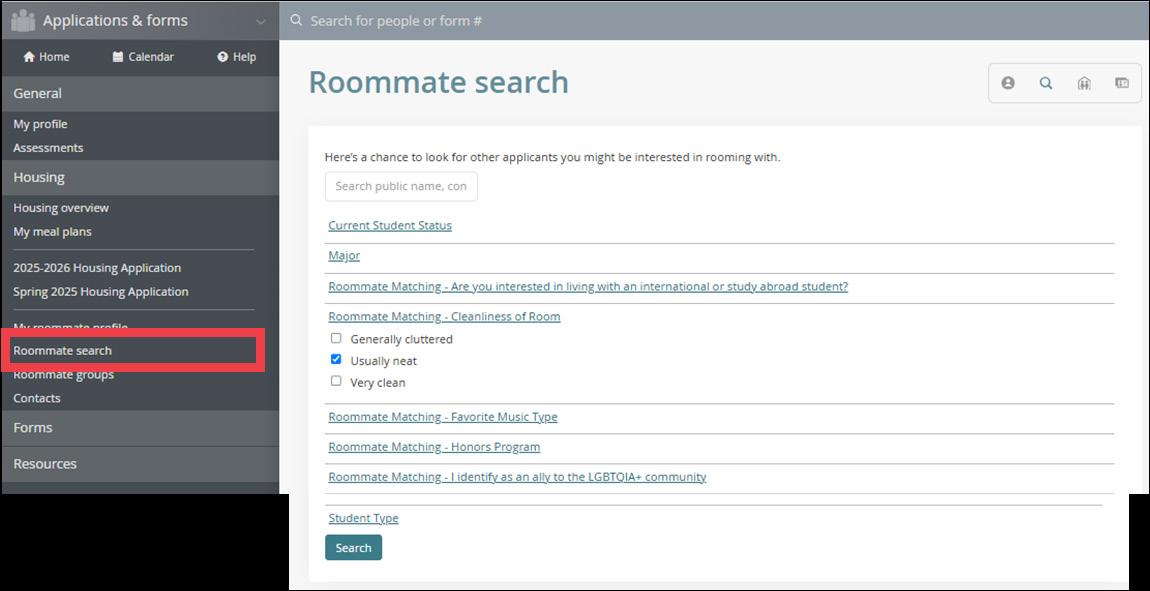The width and height of the screenshot is (1150, 591).
Task: Check the Generally cluttered checkbox
Action: pyautogui.click(x=336, y=338)
